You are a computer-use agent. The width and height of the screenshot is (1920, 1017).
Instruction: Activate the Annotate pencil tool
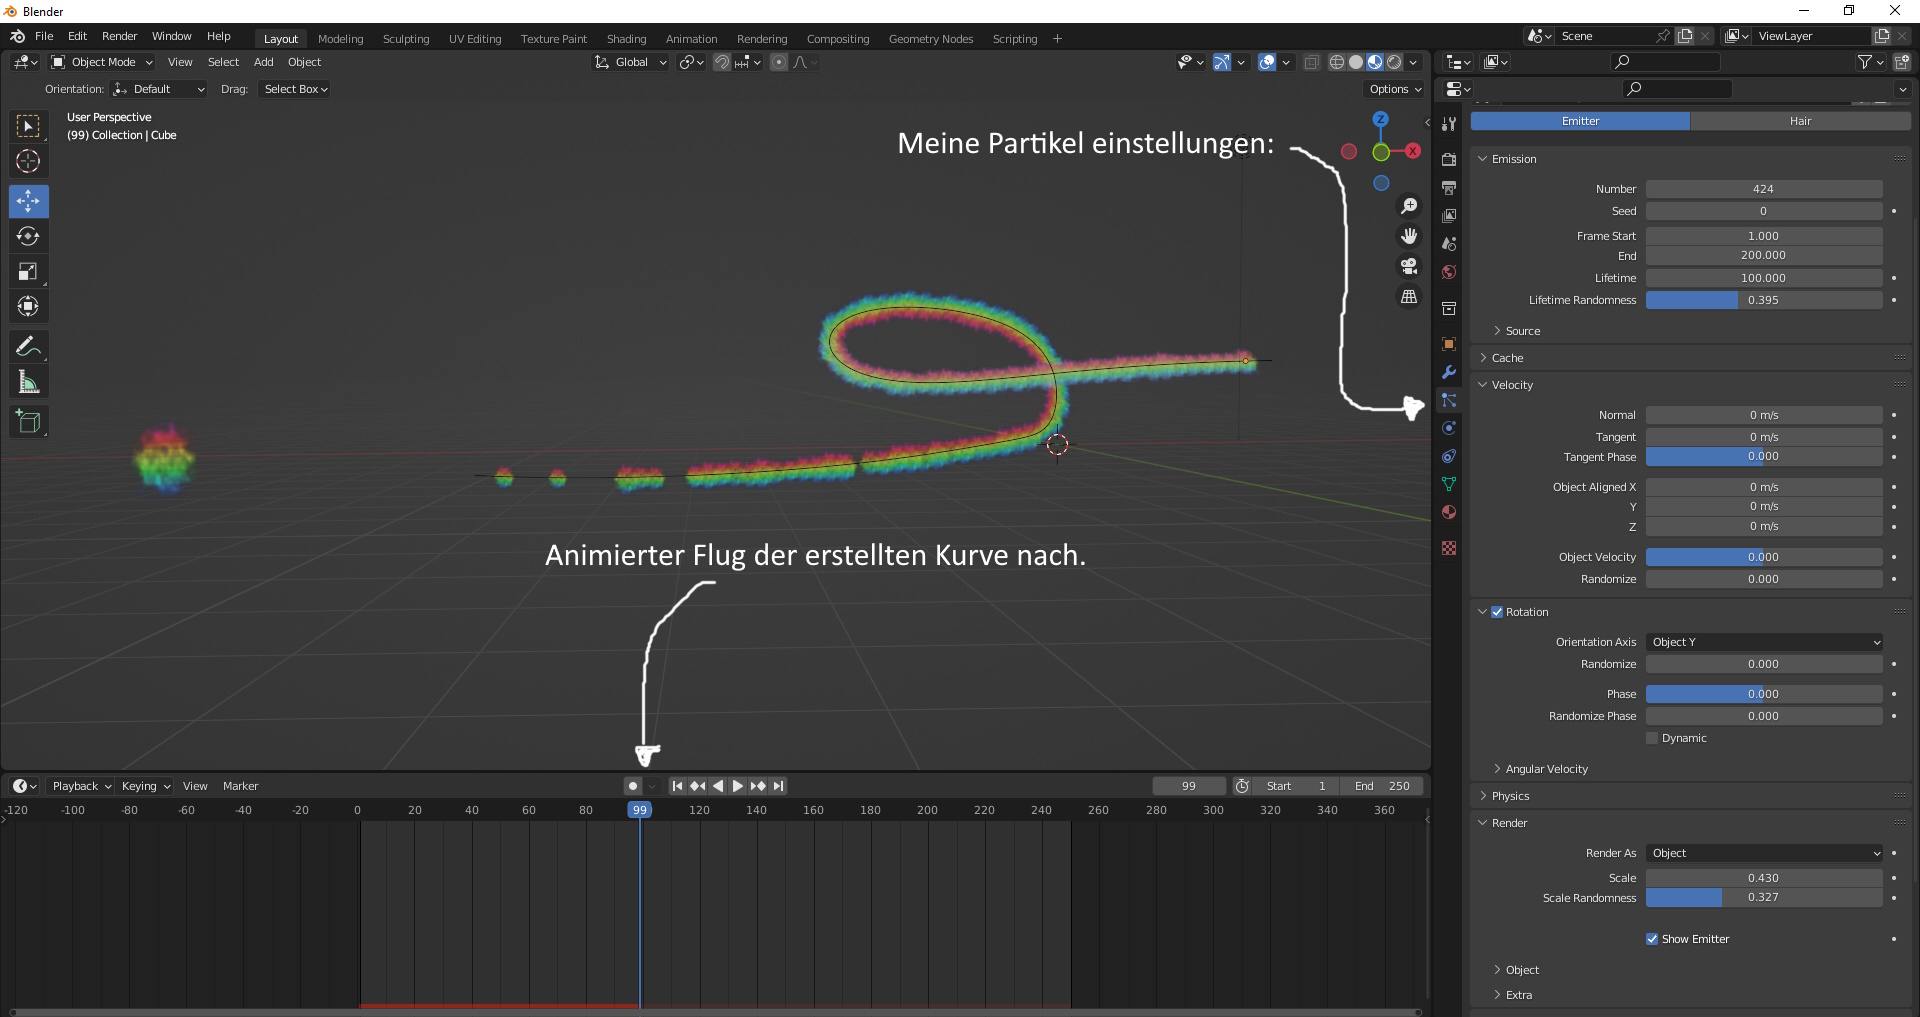coord(28,347)
